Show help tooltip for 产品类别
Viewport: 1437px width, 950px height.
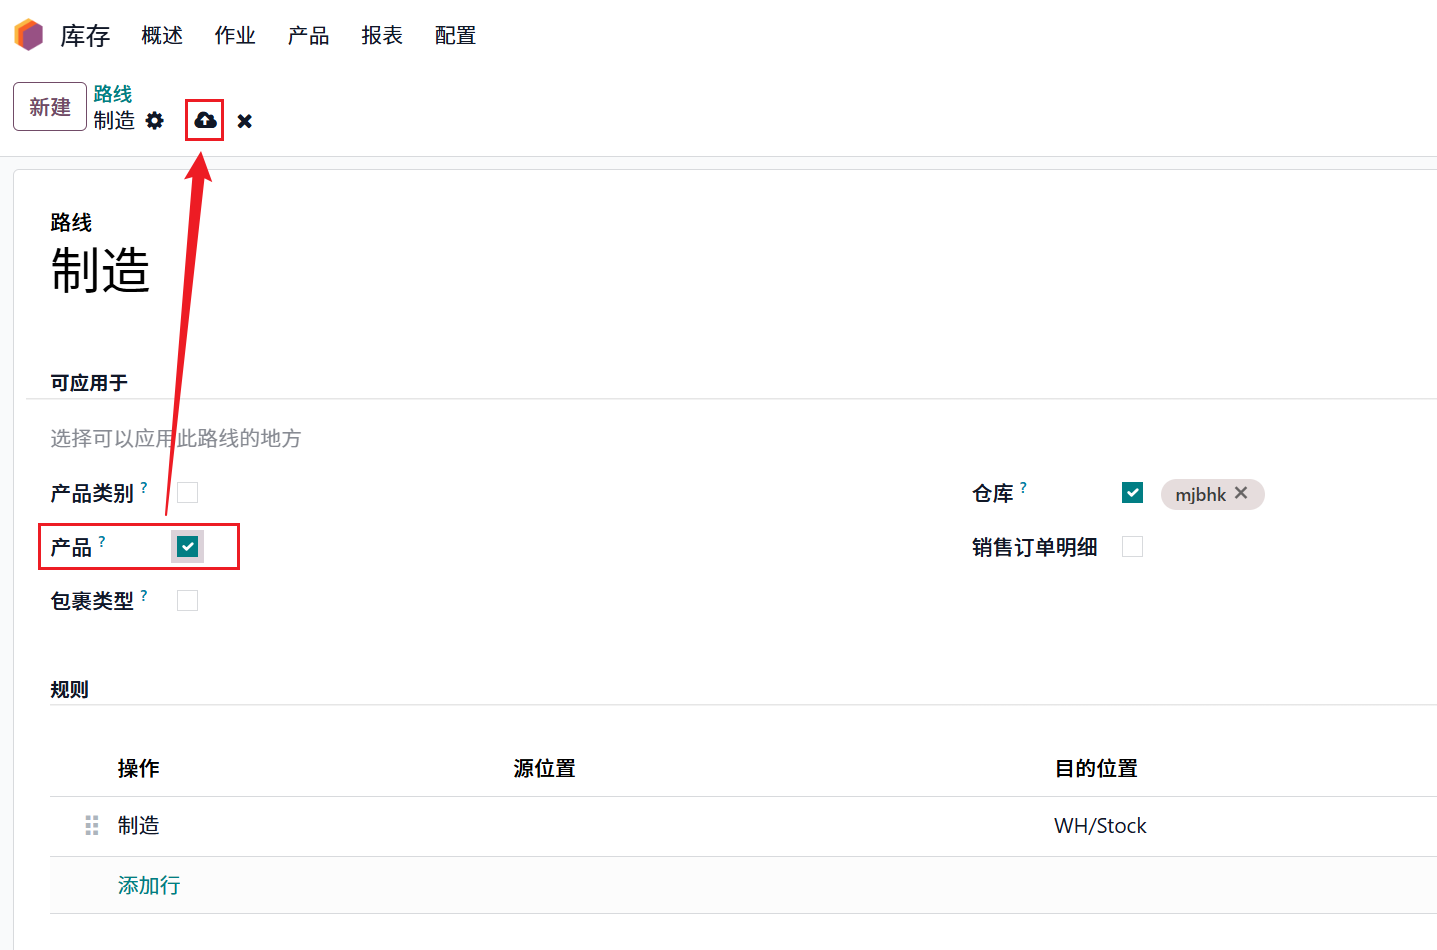coord(144,487)
